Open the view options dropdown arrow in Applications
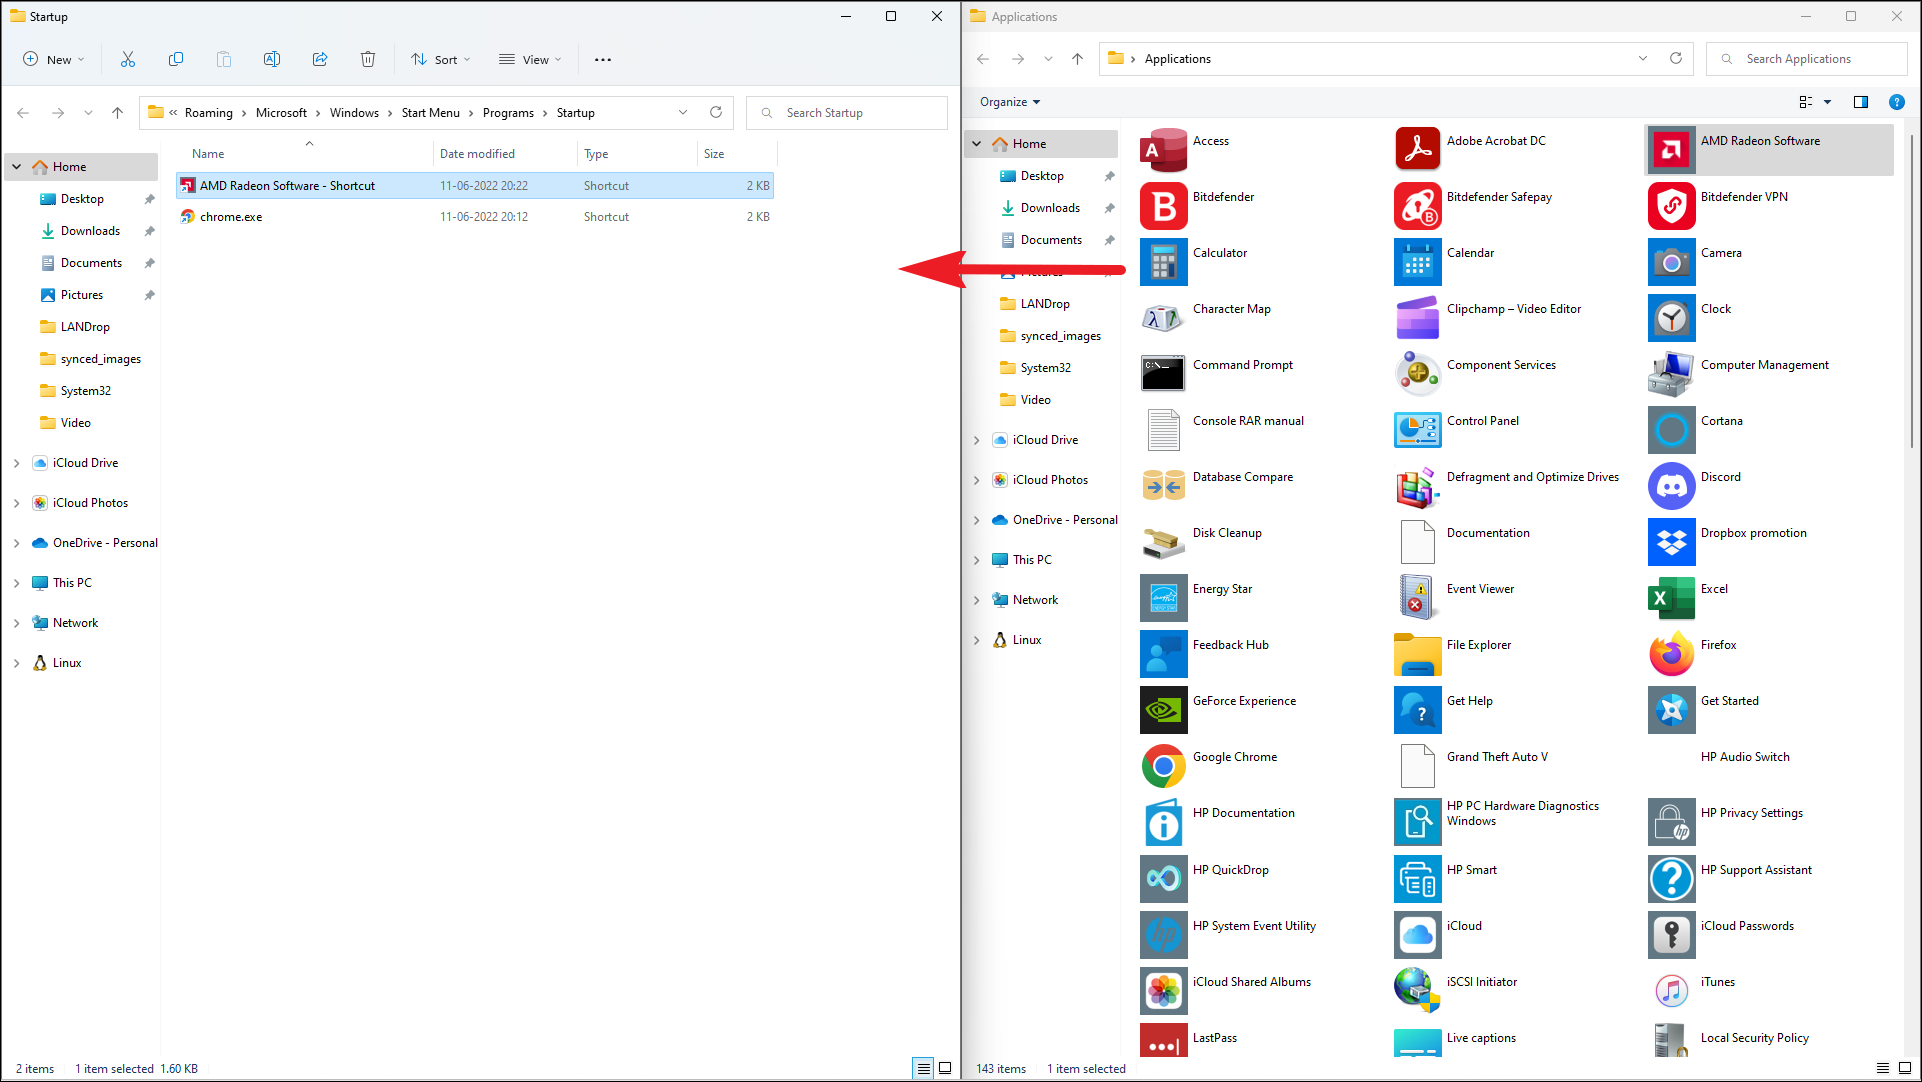 1827,102
